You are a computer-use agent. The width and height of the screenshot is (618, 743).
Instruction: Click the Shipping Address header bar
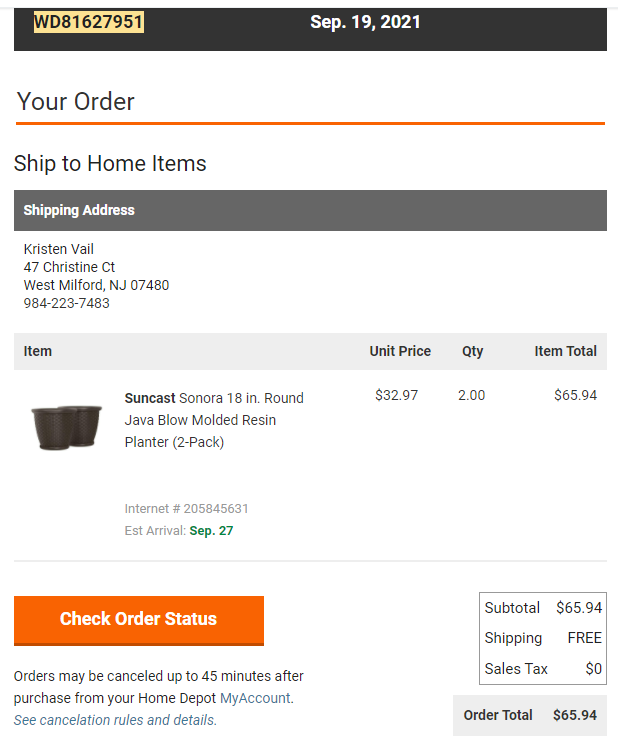coord(310,210)
